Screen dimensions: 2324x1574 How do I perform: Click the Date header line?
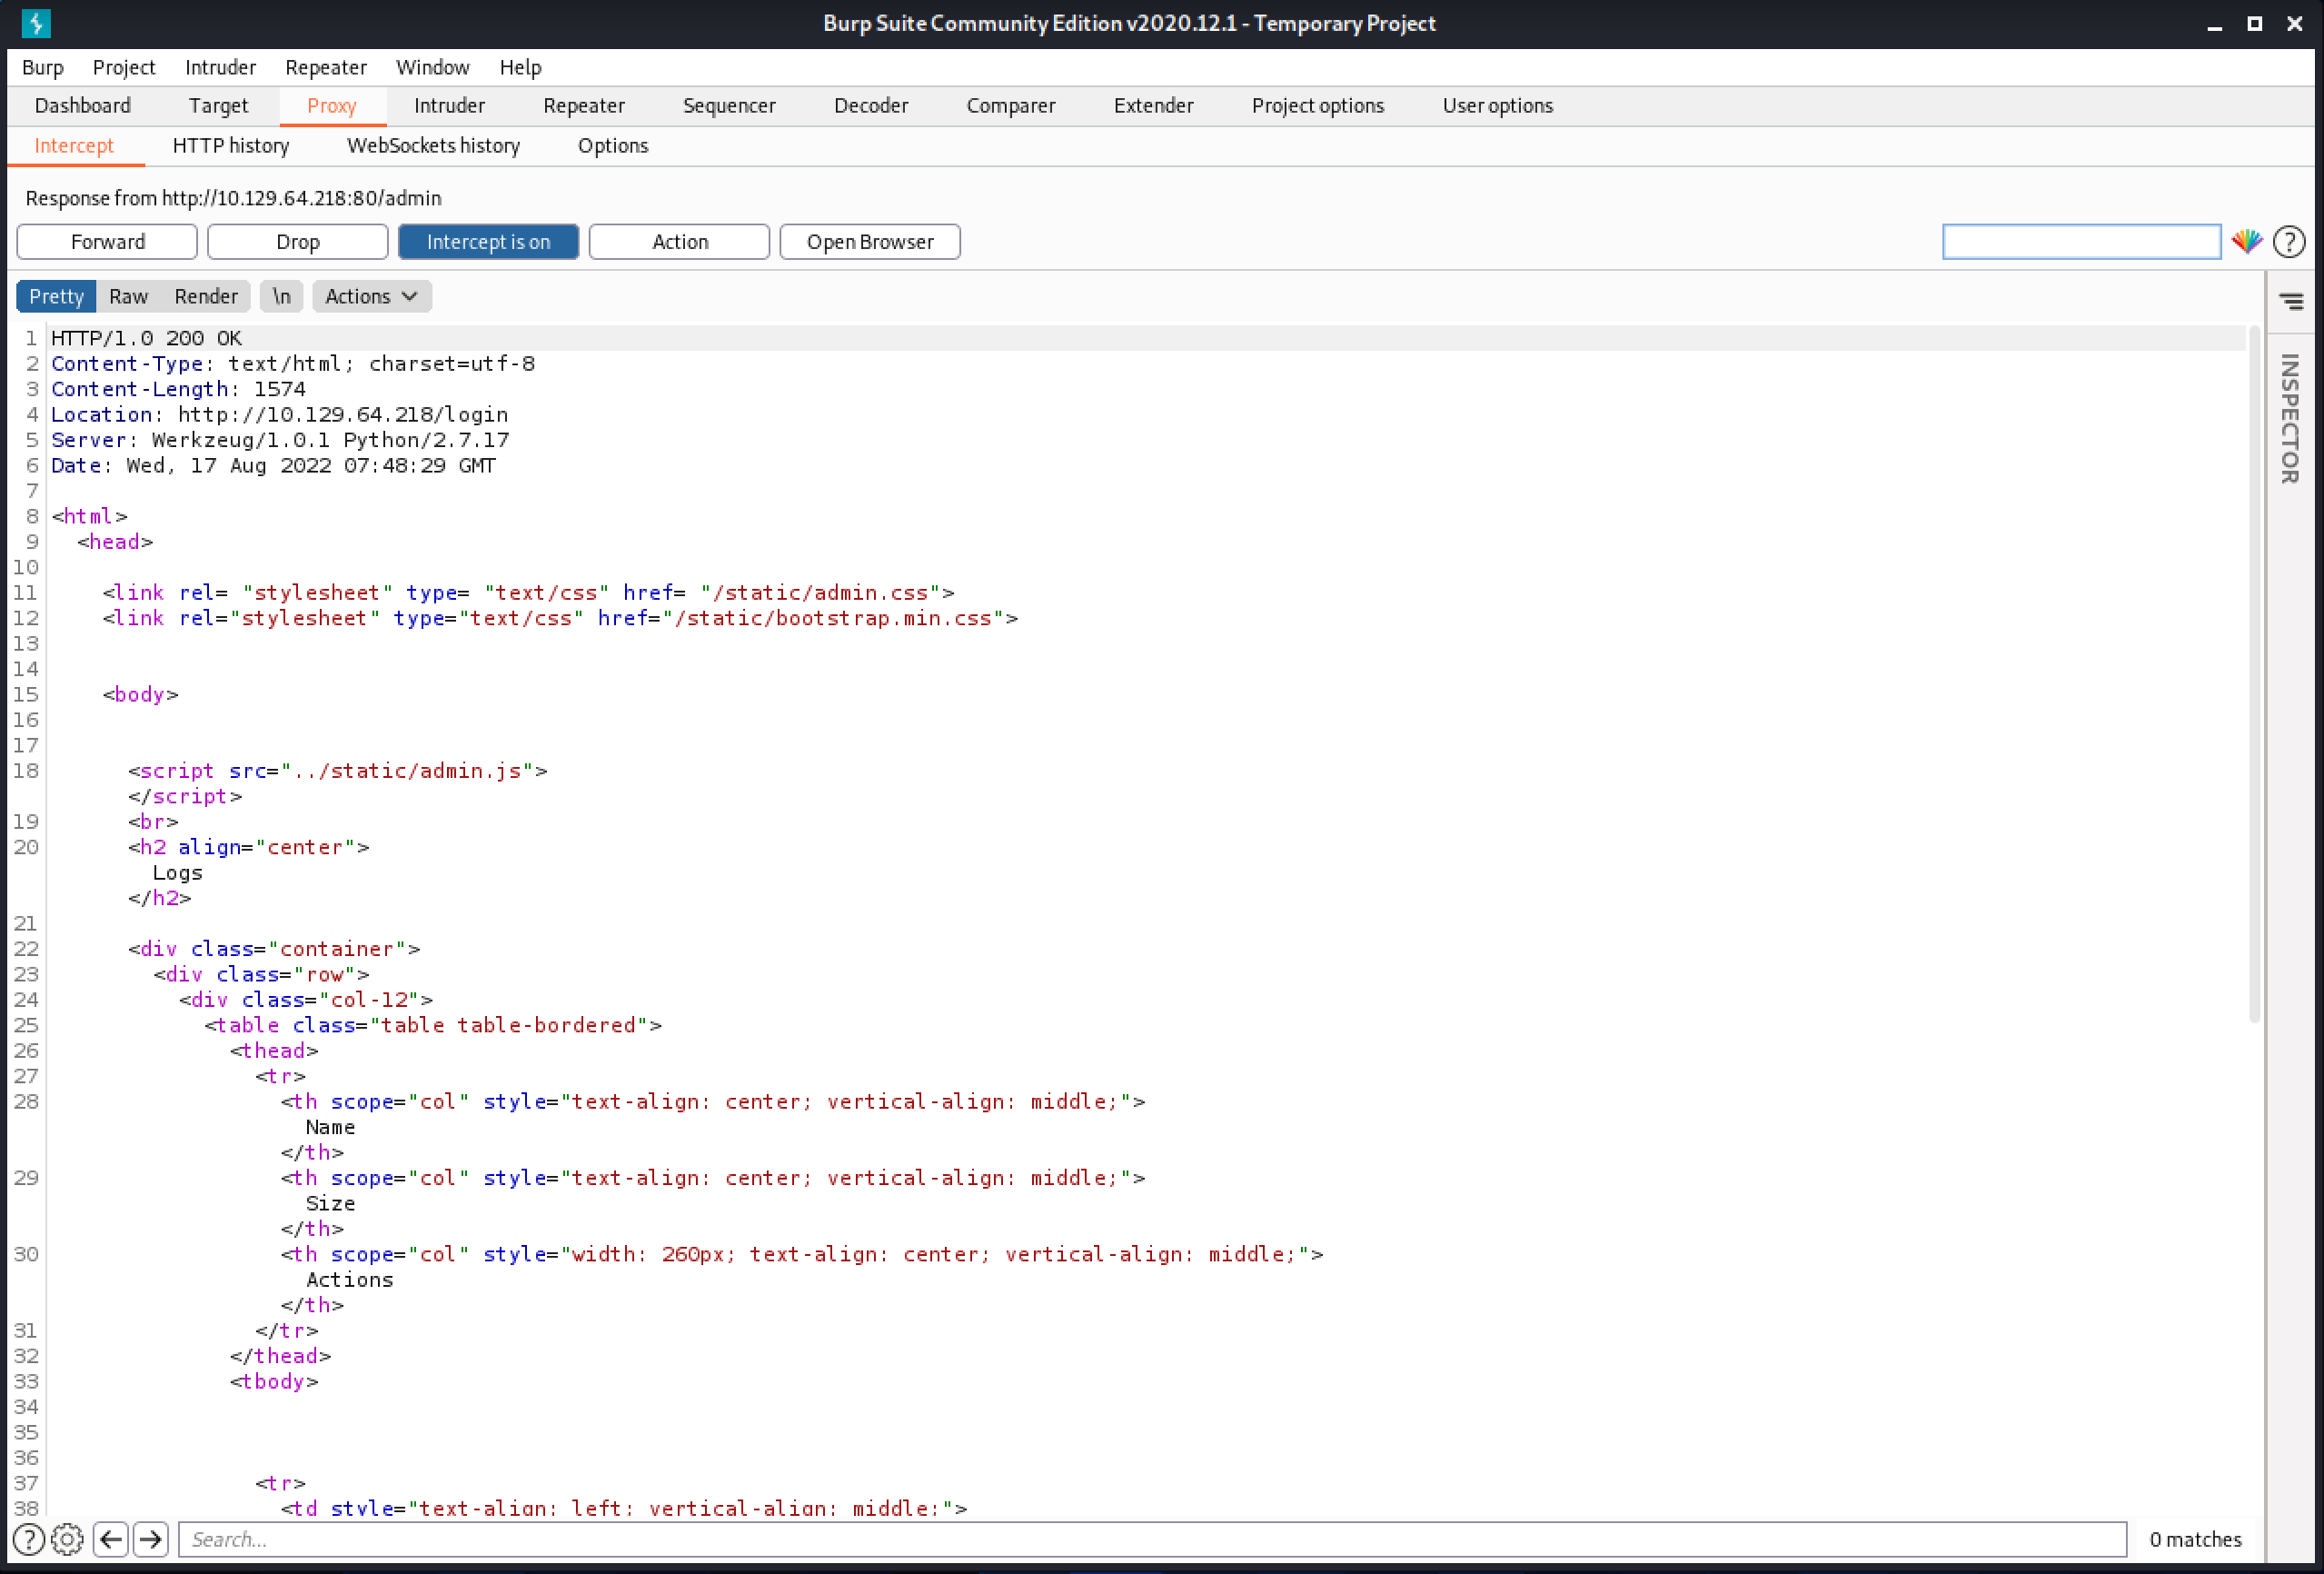(x=273, y=465)
